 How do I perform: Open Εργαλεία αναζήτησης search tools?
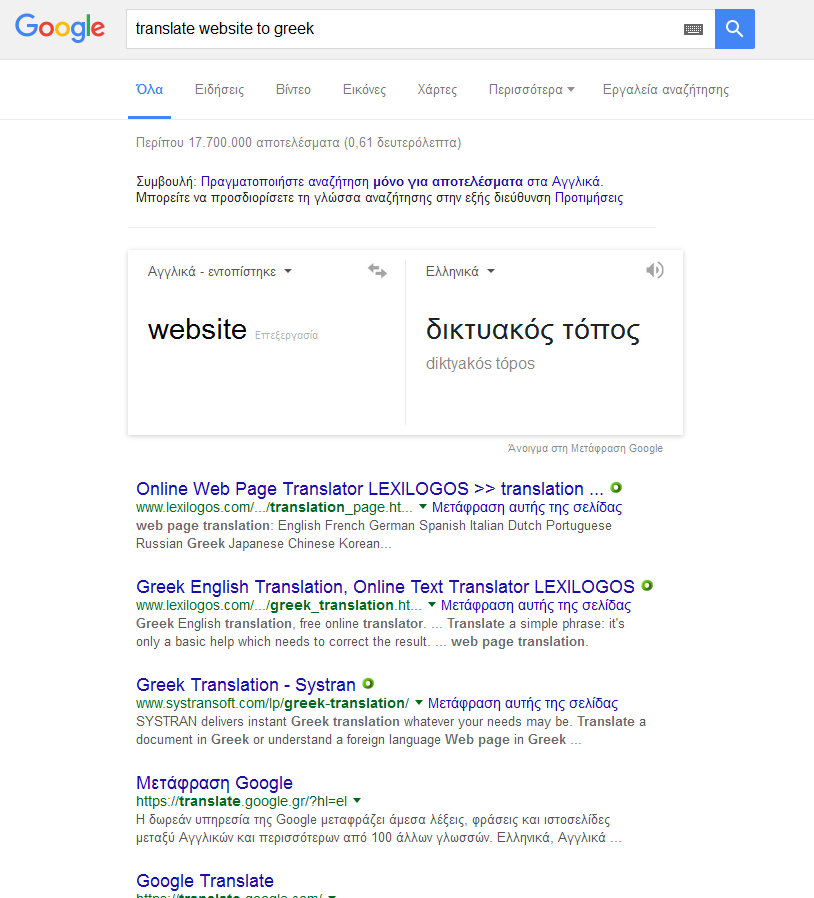pyautogui.click(x=666, y=90)
